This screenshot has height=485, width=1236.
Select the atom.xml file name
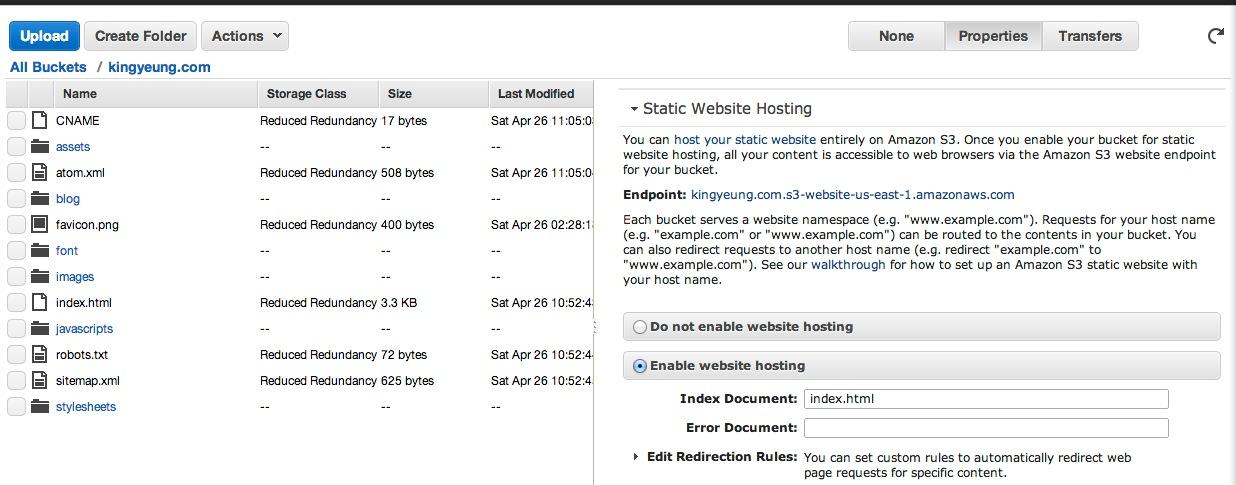click(x=80, y=173)
